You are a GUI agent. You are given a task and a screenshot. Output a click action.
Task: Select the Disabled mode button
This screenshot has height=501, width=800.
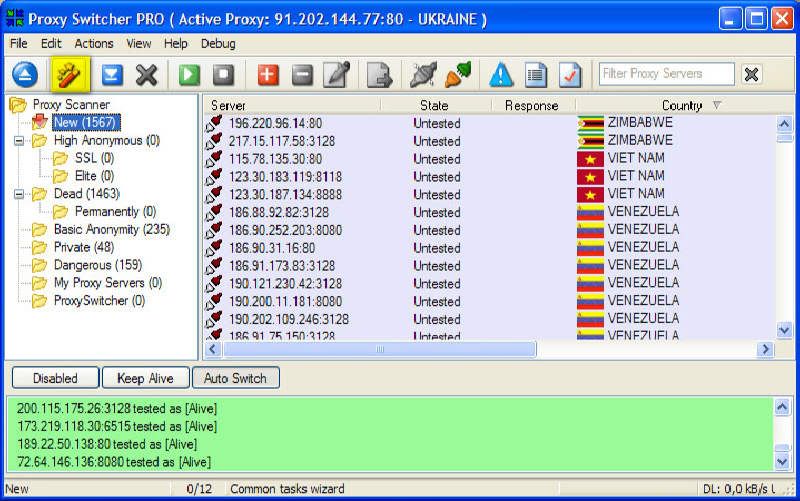click(55, 379)
